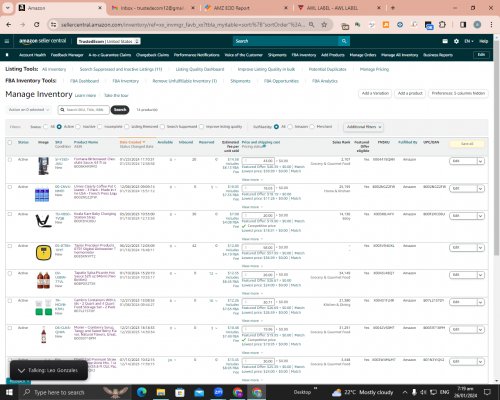Tick the select-all checkbox in the table header
500x400 pixels.
[10, 142]
